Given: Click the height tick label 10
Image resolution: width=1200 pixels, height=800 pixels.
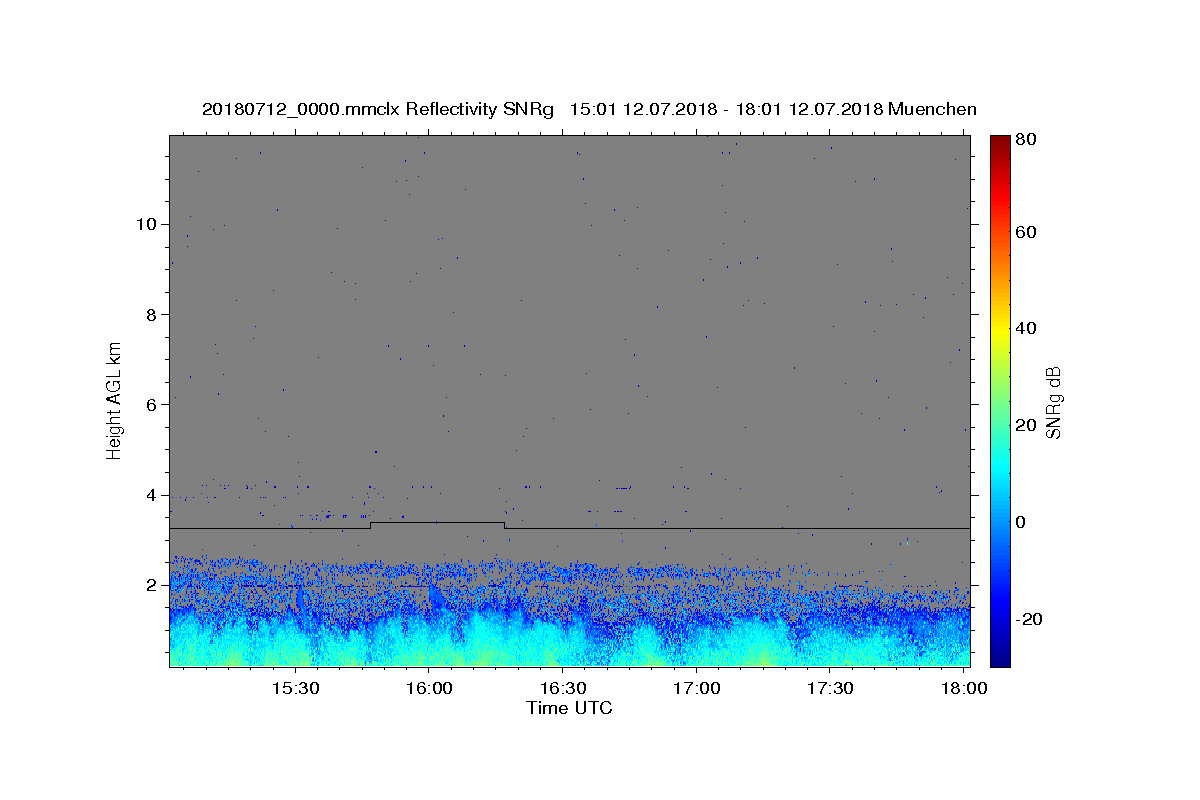Looking at the screenshot, I should [x=148, y=224].
